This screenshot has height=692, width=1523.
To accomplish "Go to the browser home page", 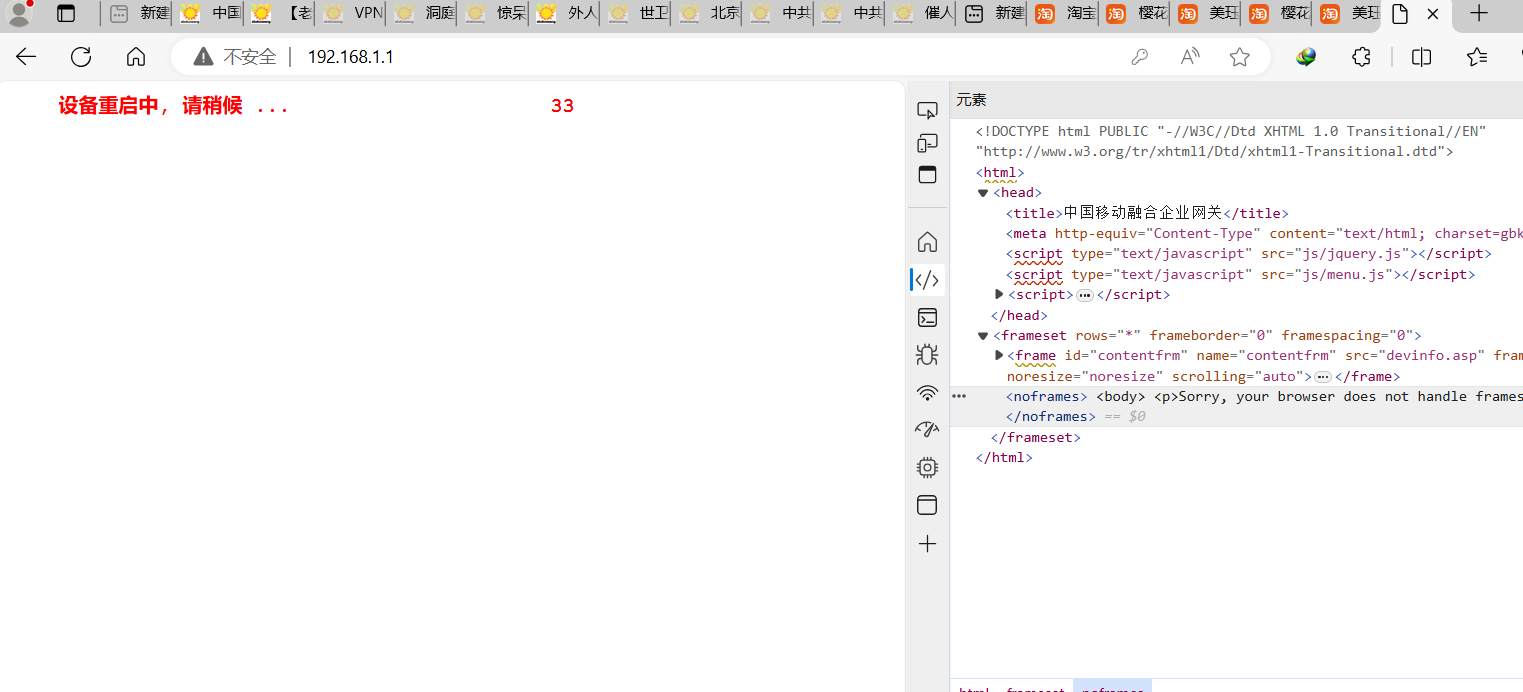I will pyautogui.click(x=136, y=57).
